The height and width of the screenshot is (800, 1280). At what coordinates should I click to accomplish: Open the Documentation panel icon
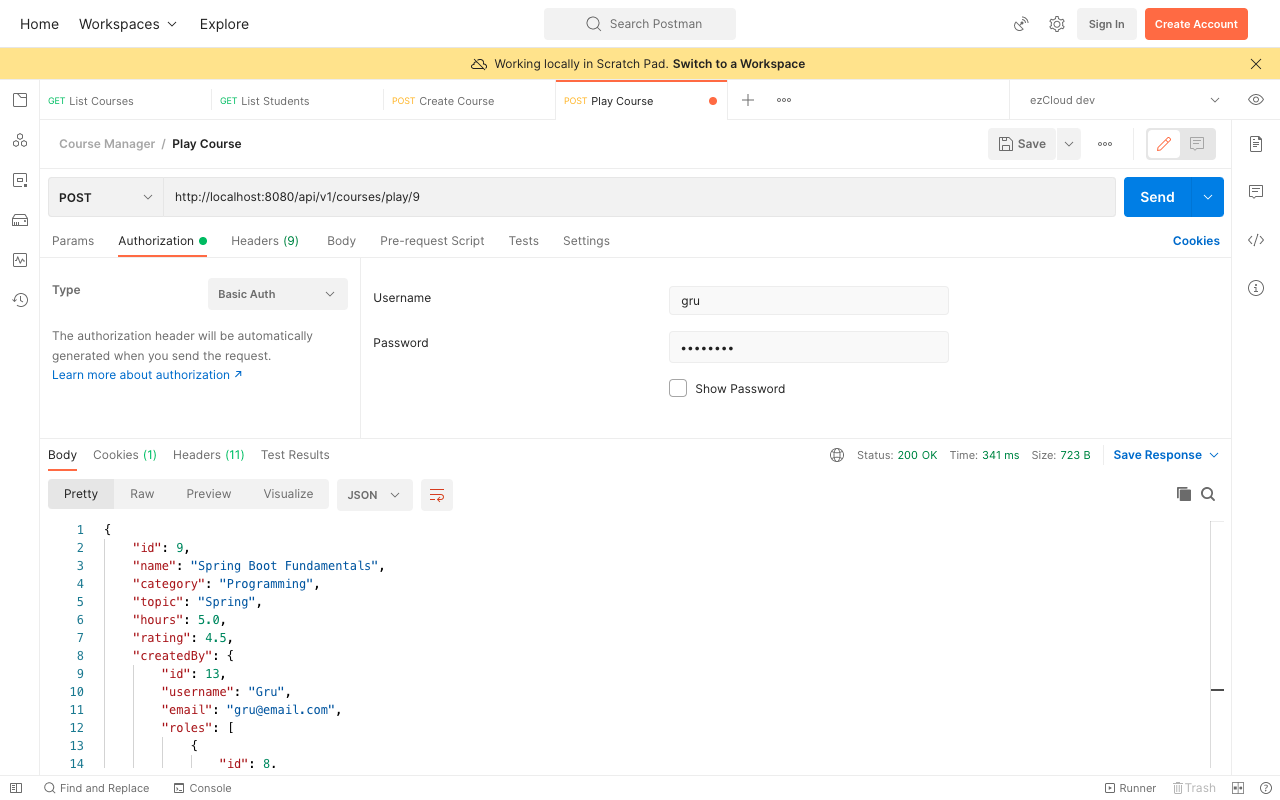coord(1256,144)
